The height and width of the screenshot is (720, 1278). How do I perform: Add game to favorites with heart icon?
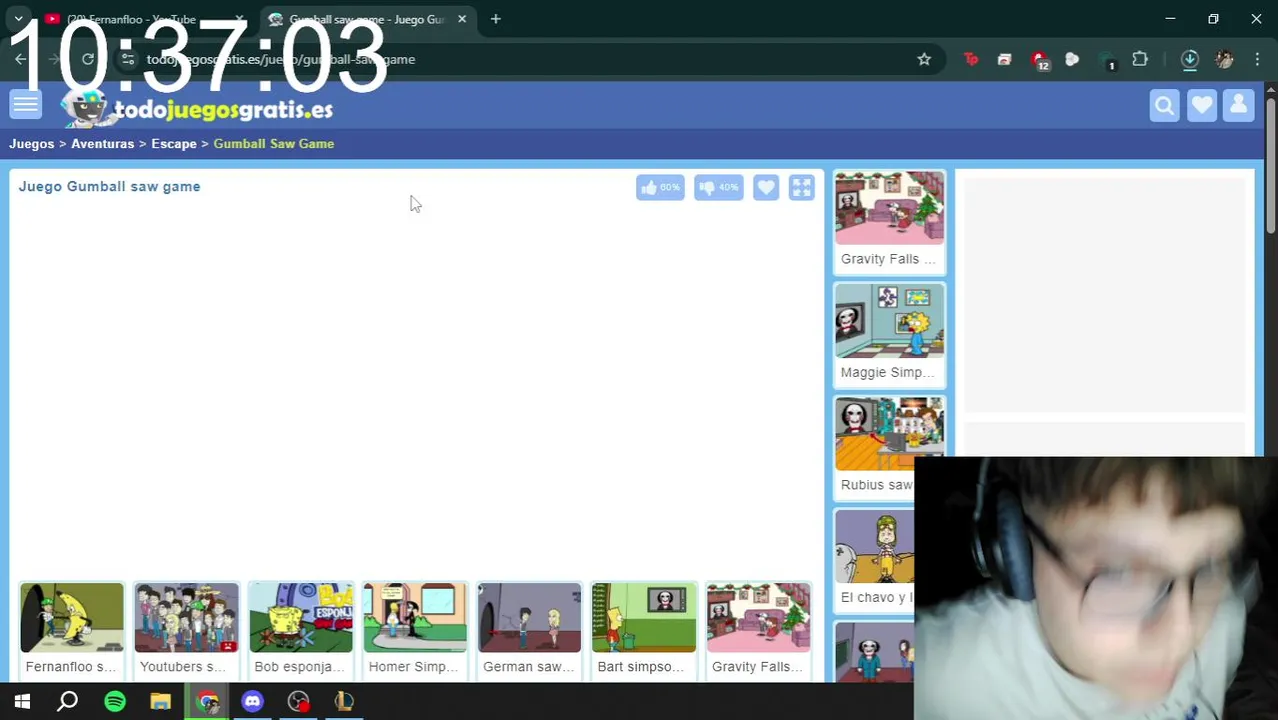point(766,187)
